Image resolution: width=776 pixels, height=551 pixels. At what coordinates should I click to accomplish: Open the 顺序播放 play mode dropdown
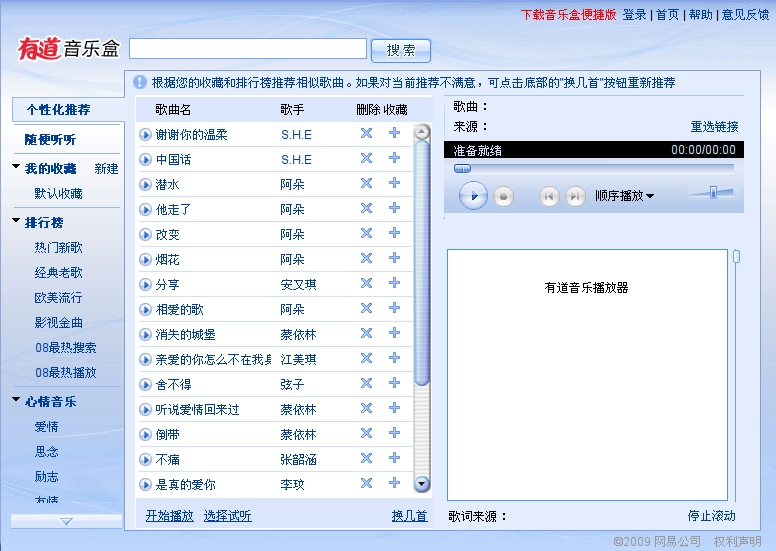pyautogui.click(x=625, y=196)
